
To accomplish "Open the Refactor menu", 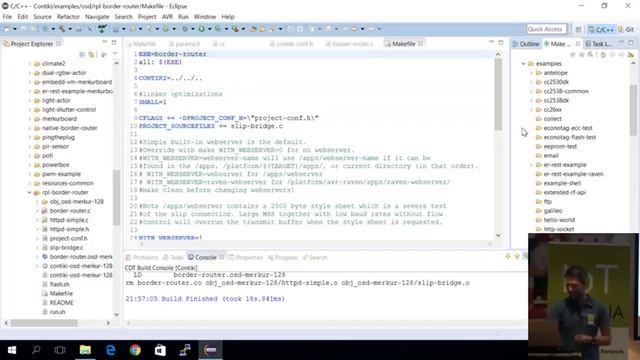I will 68,17.
